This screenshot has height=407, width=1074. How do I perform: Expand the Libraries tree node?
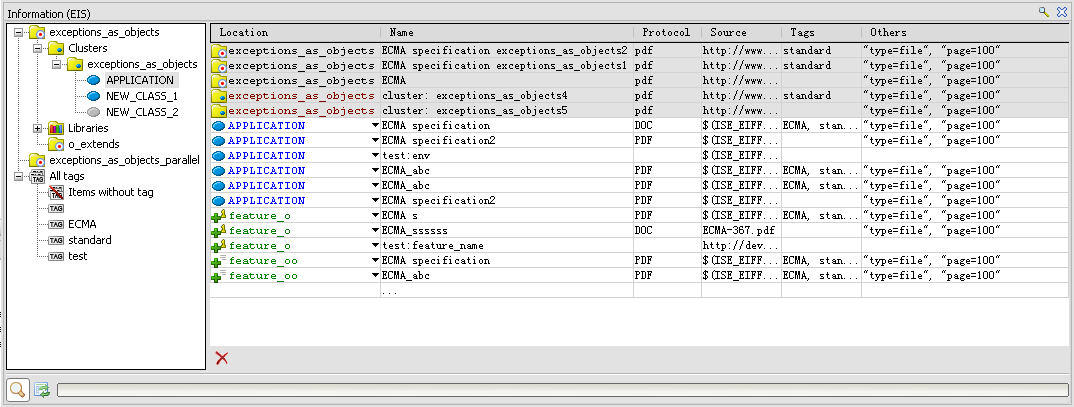[x=38, y=128]
